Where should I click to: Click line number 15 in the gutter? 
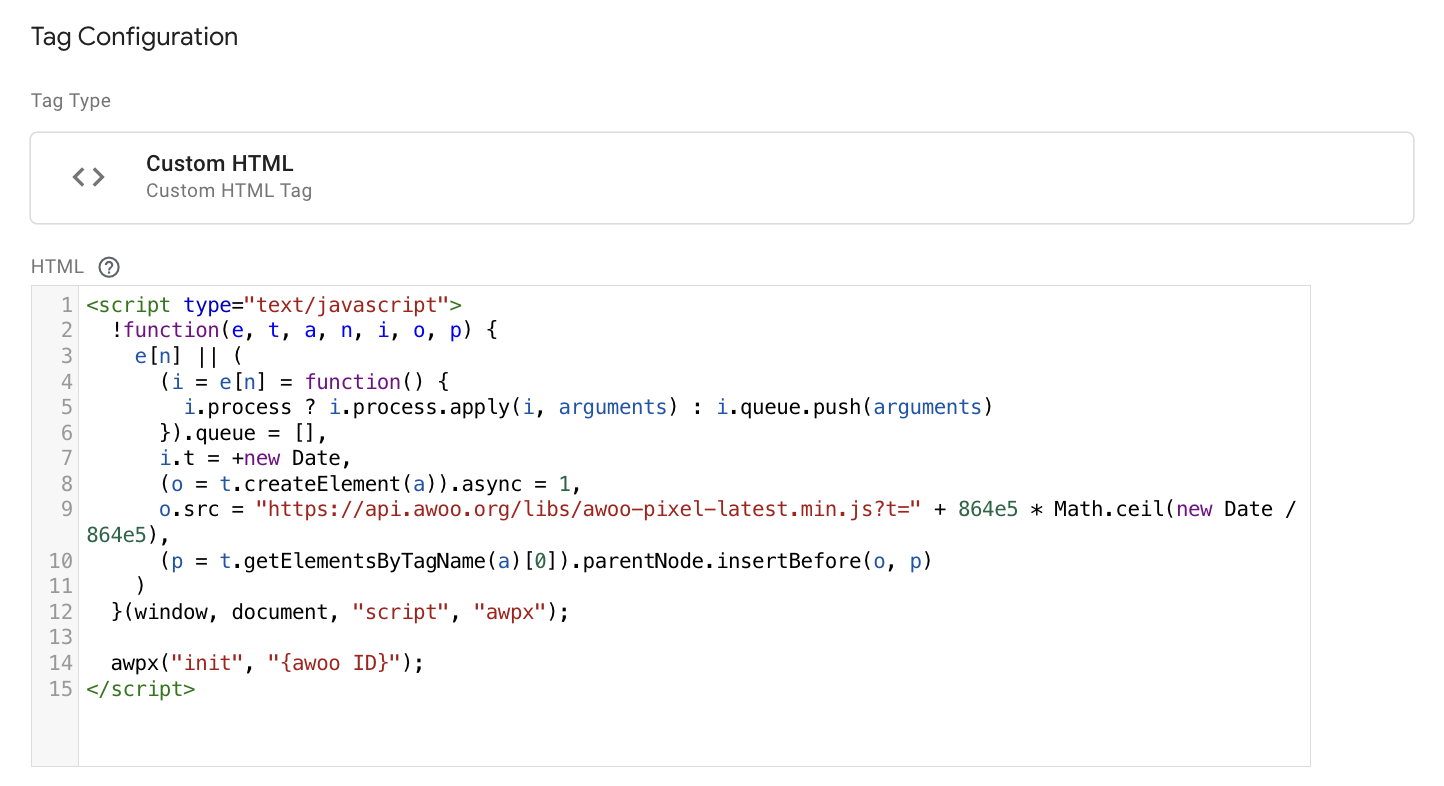coord(60,688)
